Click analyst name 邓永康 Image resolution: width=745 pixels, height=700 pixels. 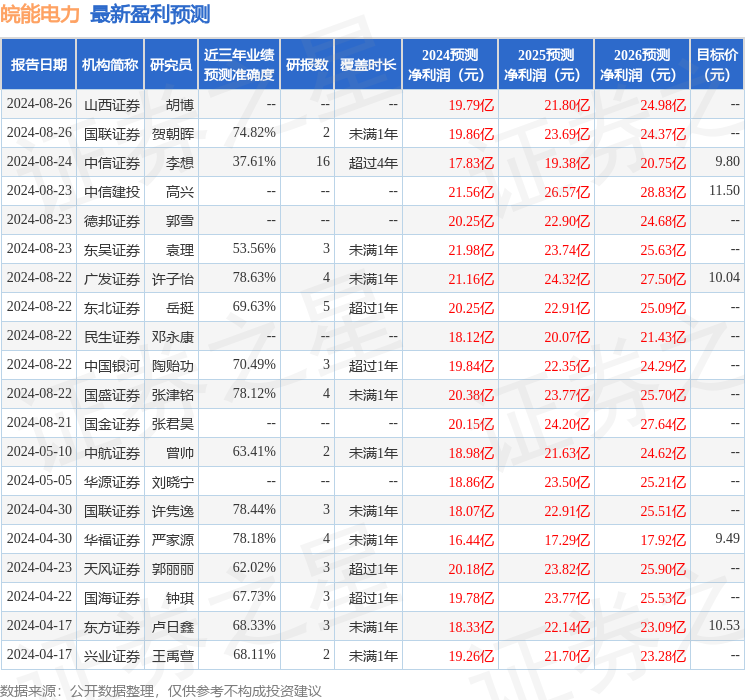coord(173,337)
